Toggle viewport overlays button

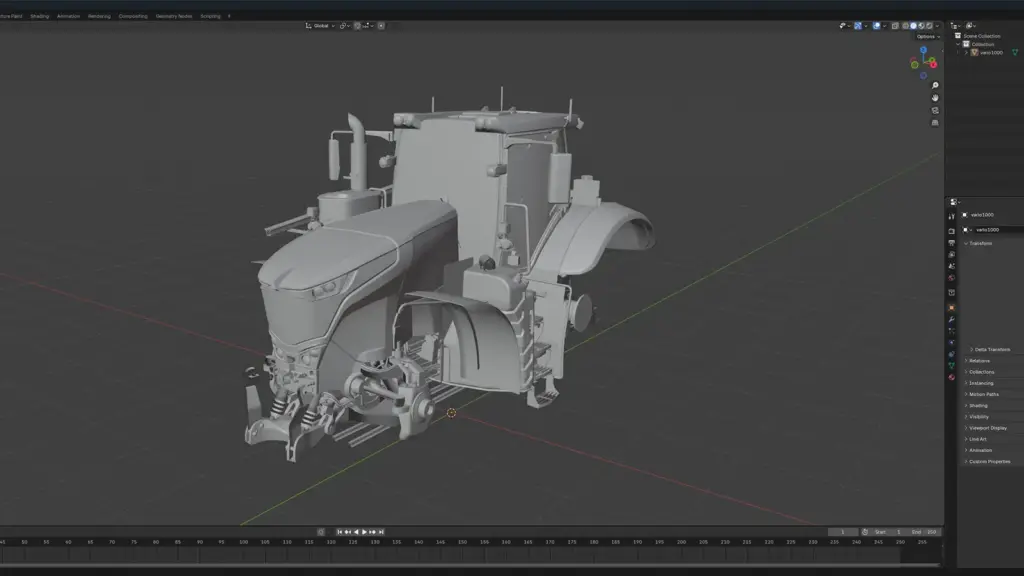(877, 26)
